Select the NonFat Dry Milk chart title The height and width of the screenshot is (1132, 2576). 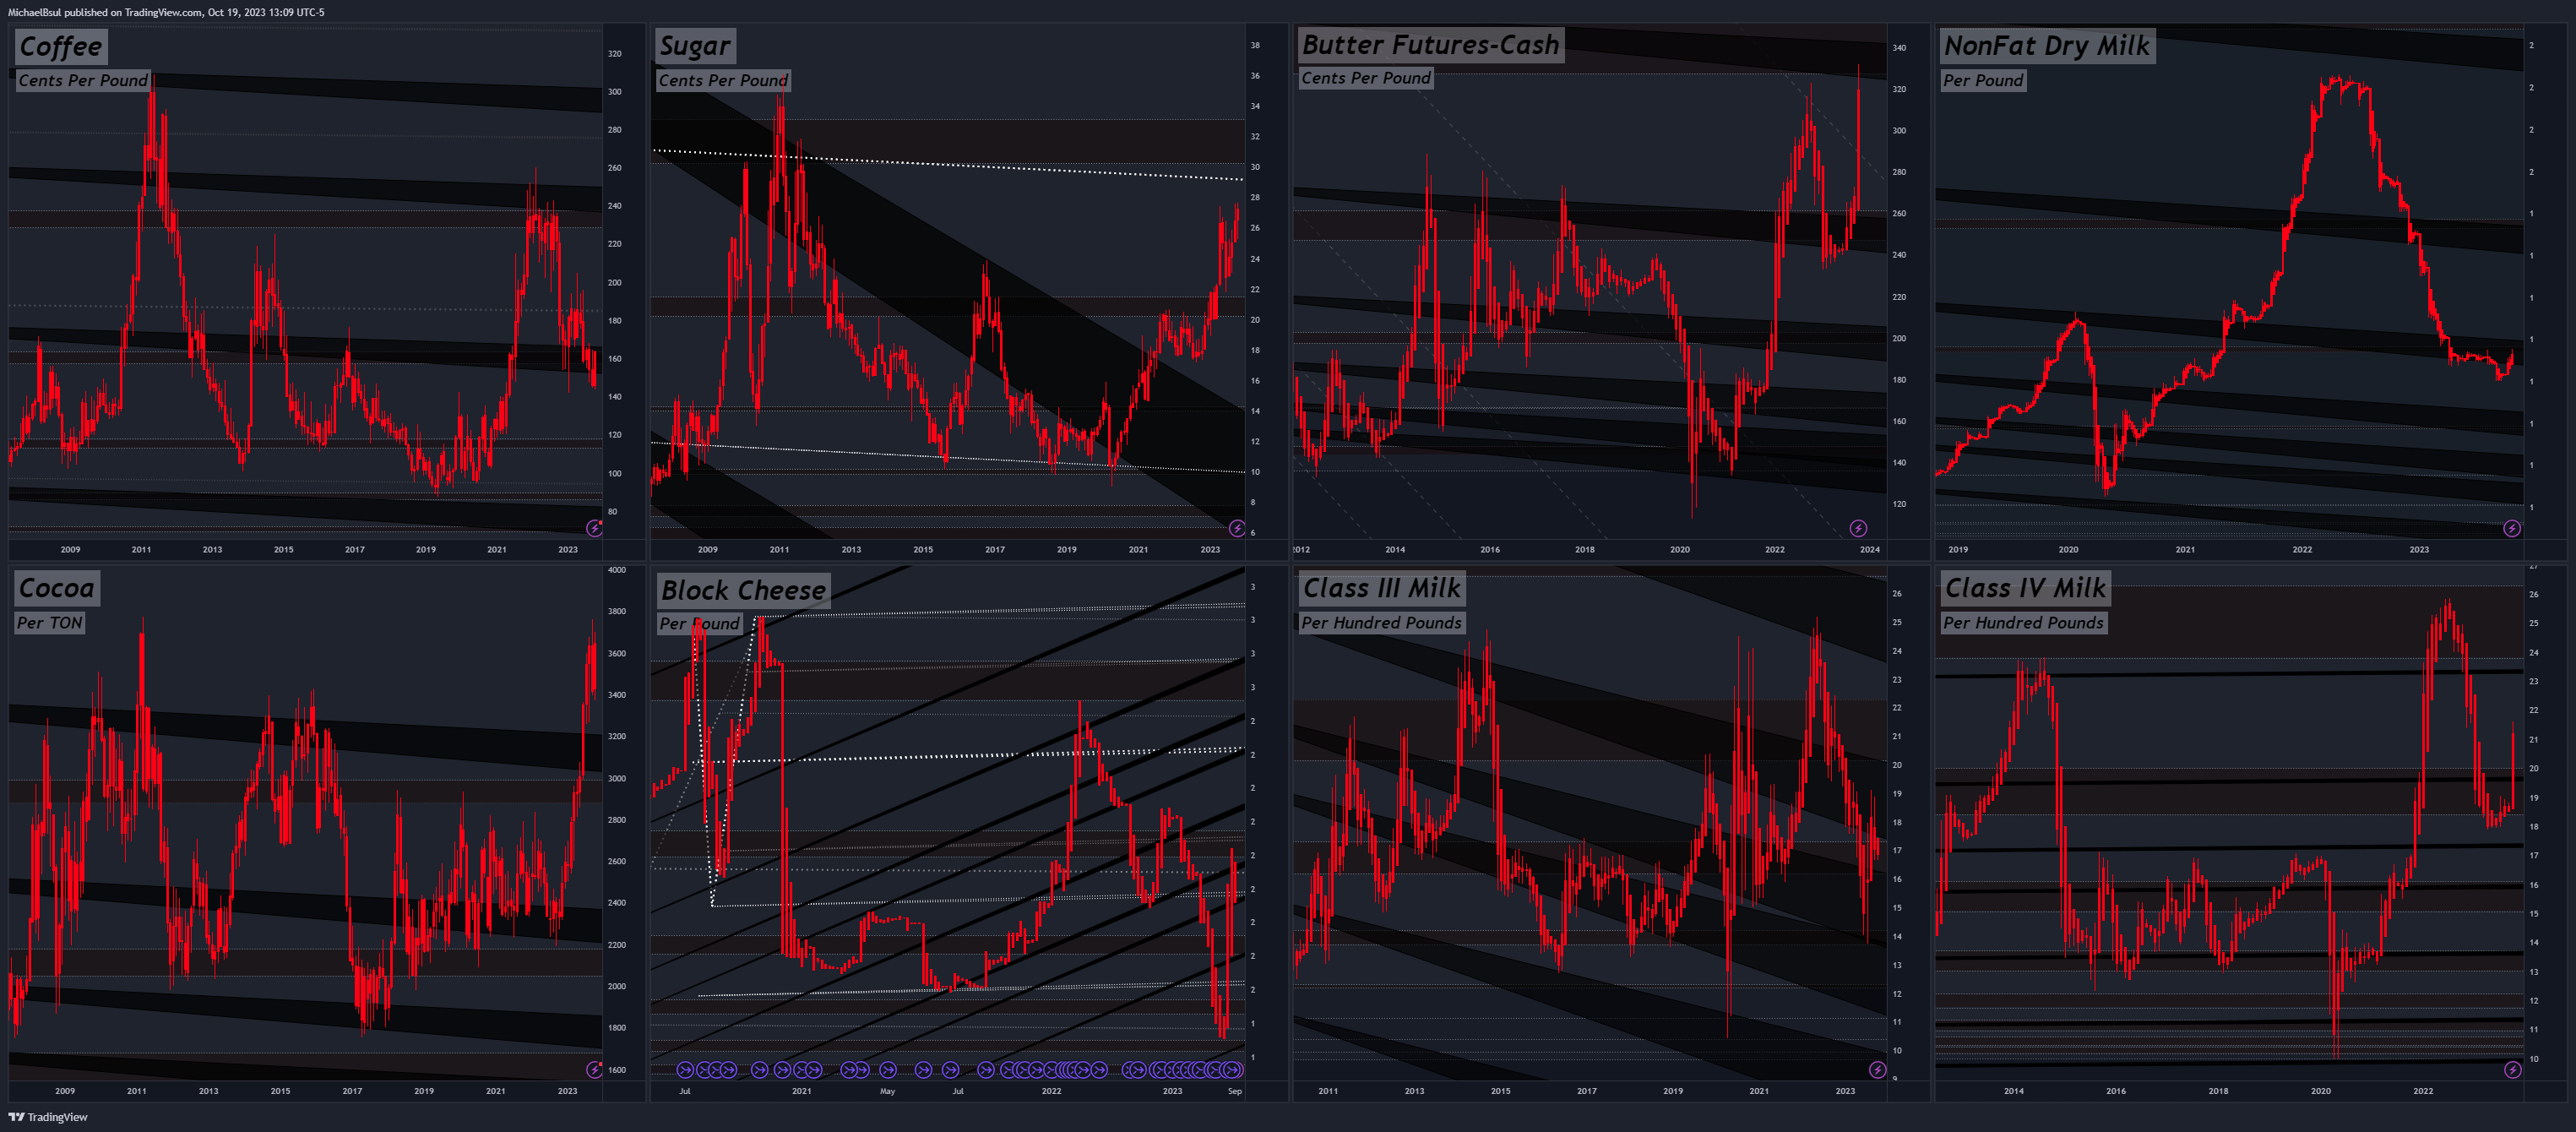point(2047,46)
